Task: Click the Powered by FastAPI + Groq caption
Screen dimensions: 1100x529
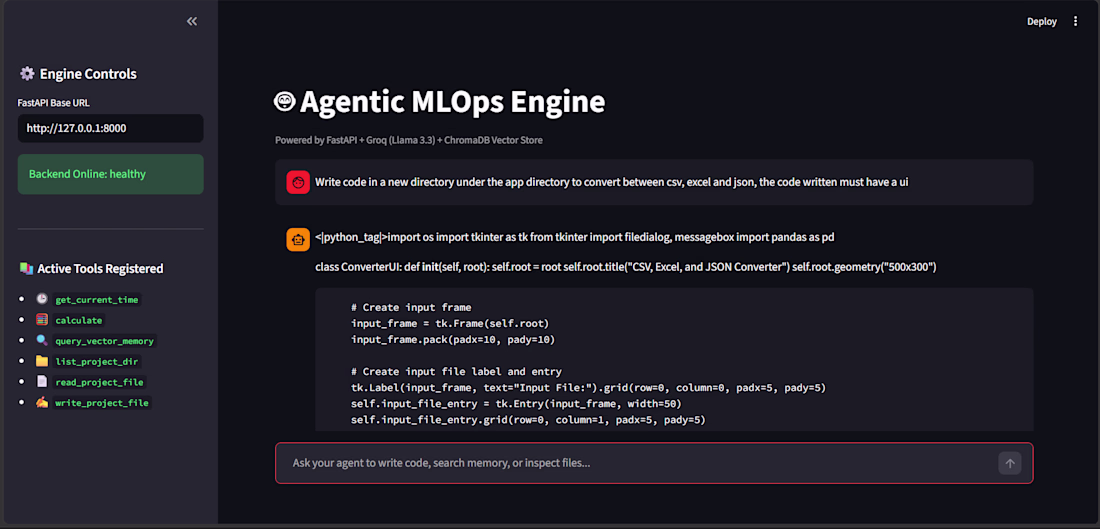Action: click(x=409, y=140)
